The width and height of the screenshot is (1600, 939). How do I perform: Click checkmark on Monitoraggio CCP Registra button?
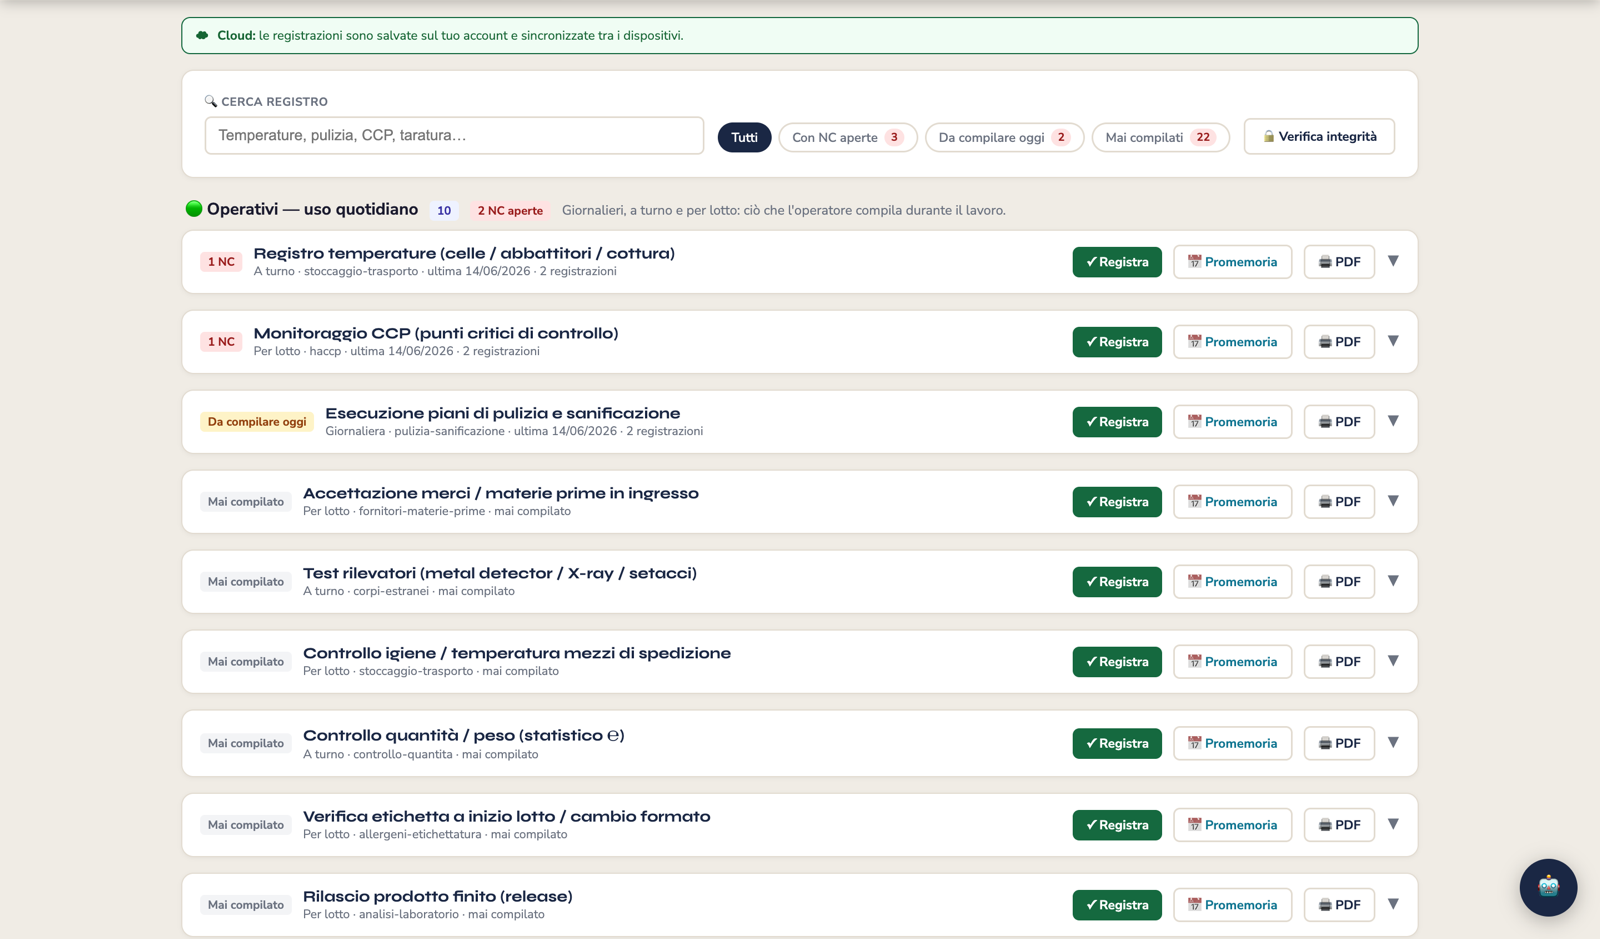[x=1091, y=342]
